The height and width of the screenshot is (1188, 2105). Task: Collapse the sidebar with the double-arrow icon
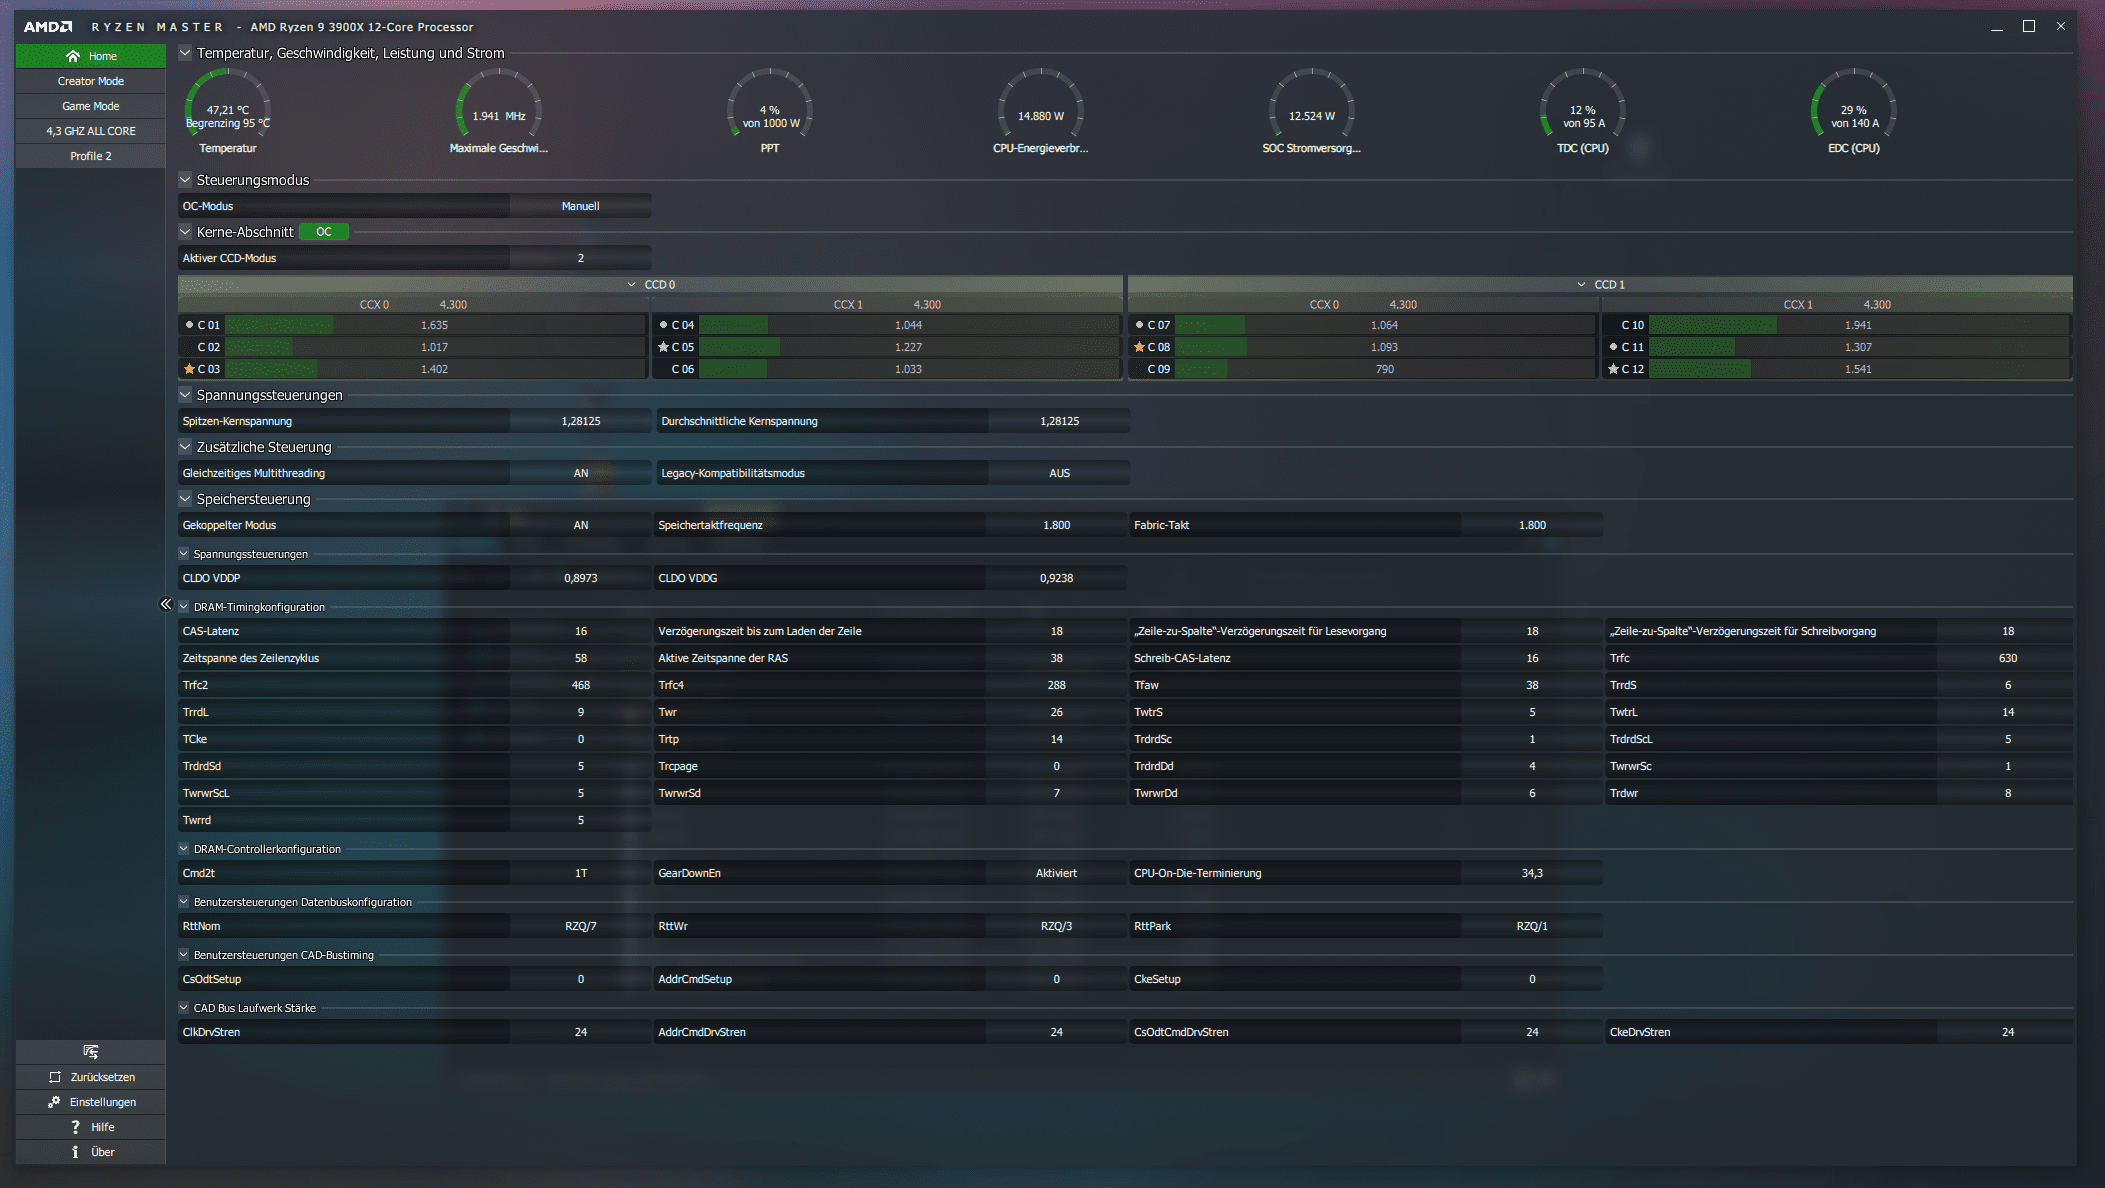pos(166,604)
